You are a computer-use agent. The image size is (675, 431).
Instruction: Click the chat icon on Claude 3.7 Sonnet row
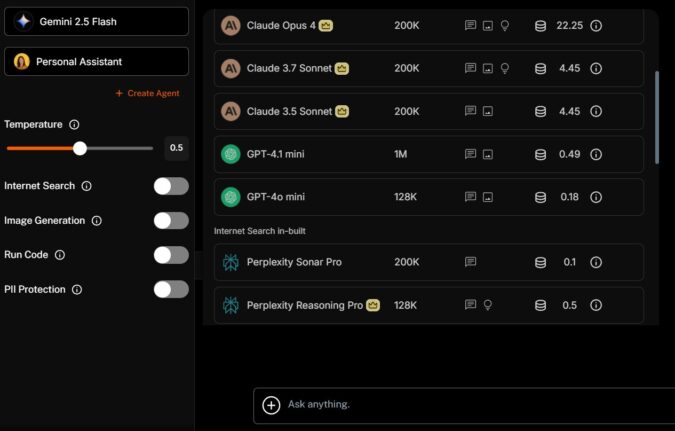(x=471, y=68)
